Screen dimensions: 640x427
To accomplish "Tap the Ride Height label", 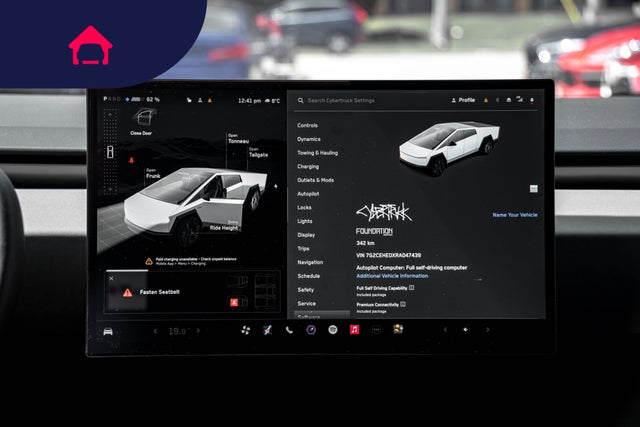I will 224,226.
